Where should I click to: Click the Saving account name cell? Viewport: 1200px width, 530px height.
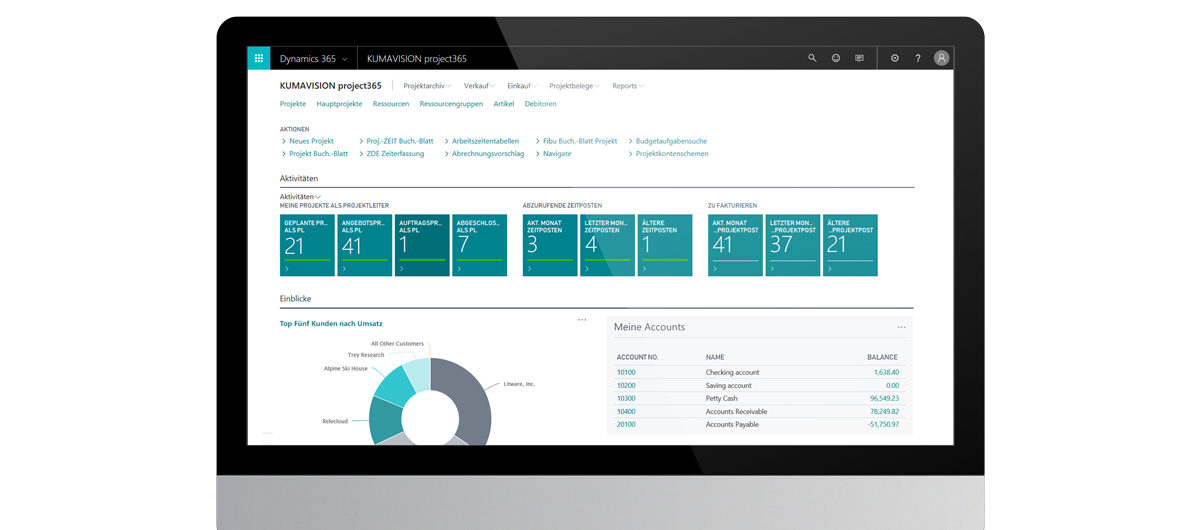tap(728, 385)
